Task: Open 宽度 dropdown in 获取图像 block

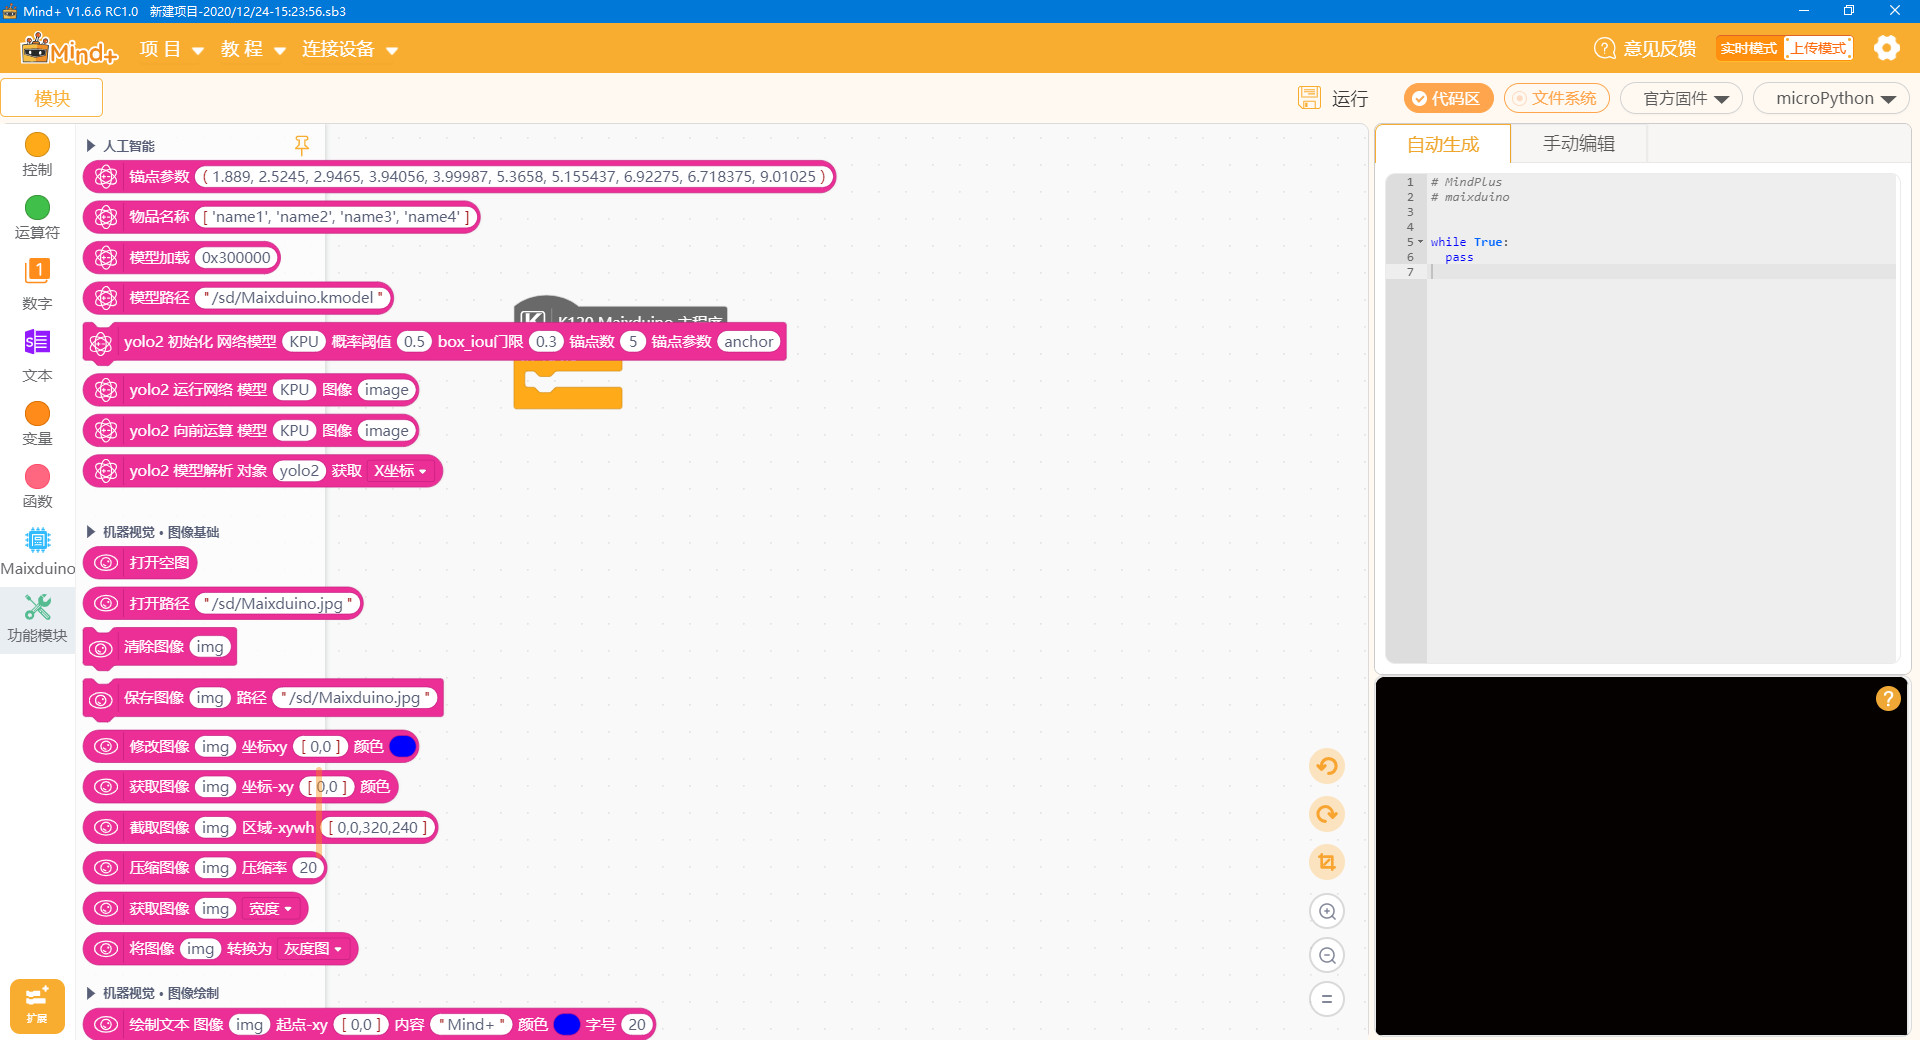Action: point(270,909)
